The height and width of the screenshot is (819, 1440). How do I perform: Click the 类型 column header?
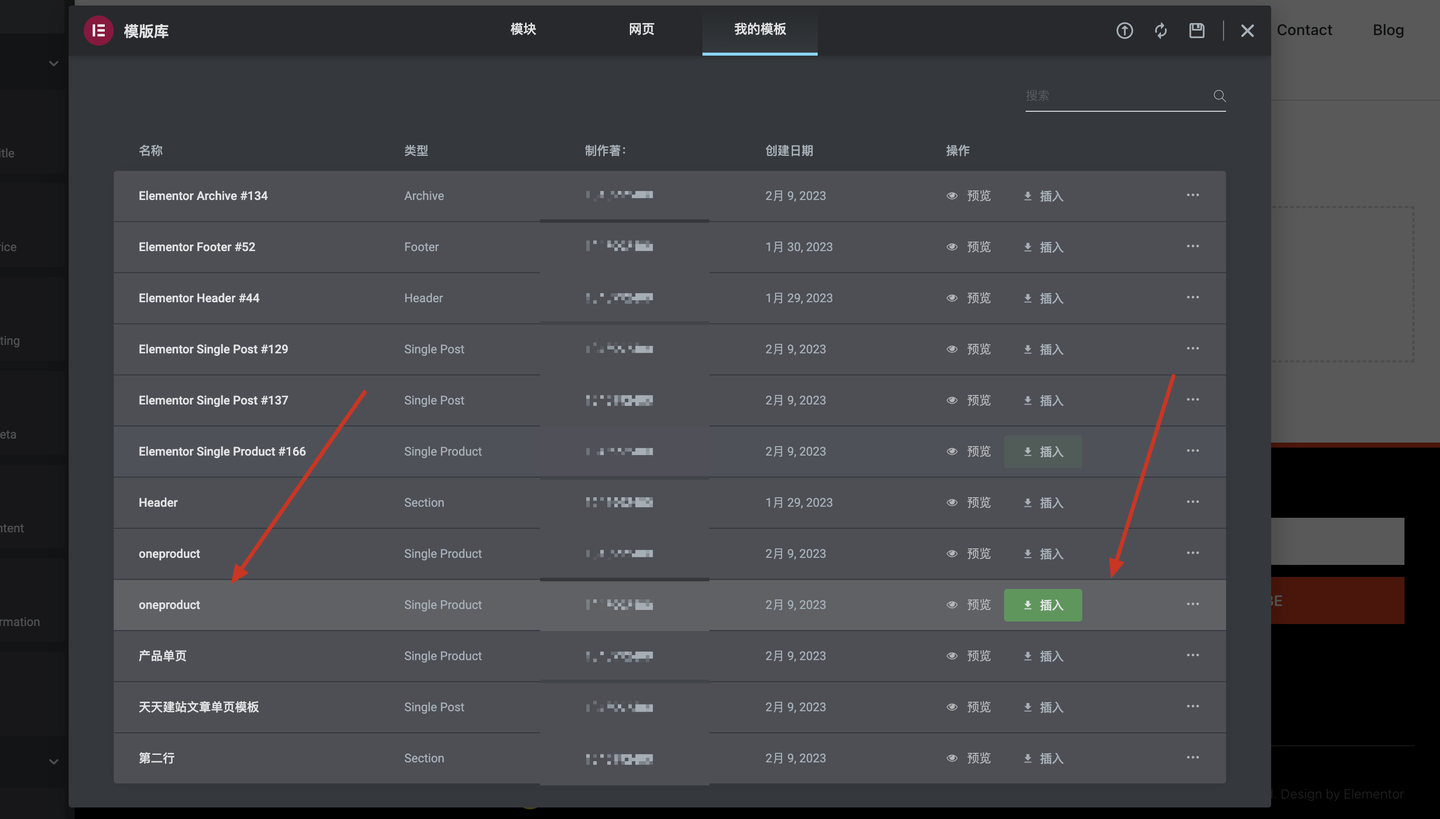click(x=416, y=151)
